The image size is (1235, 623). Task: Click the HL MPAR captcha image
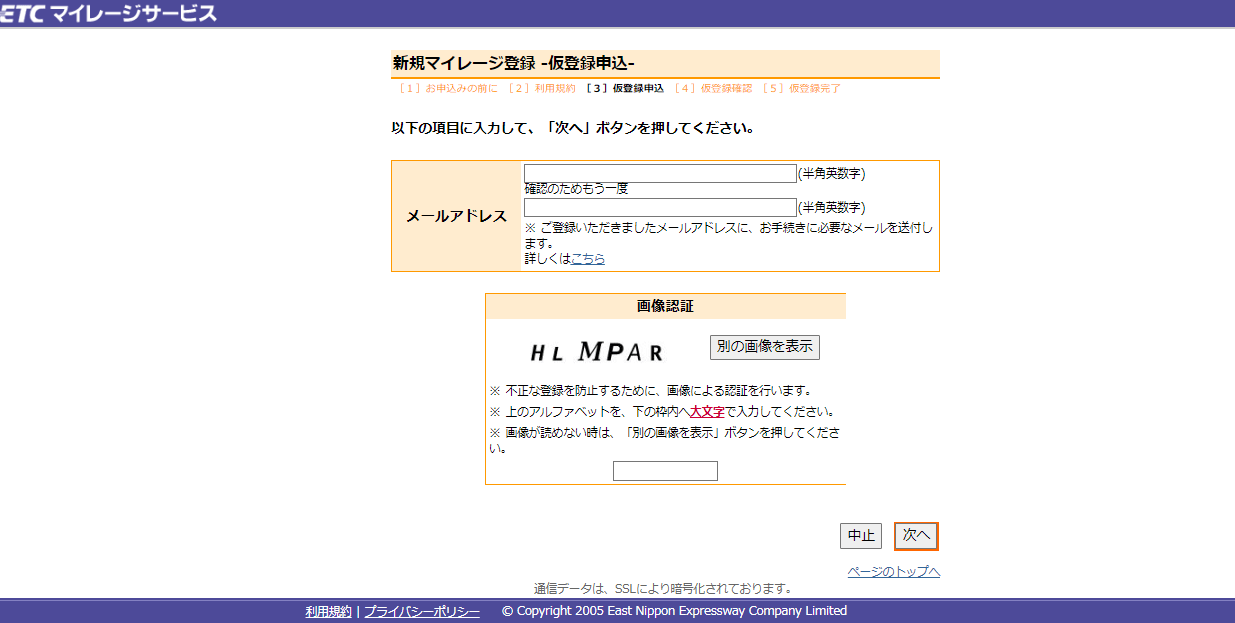click(596, 351)
